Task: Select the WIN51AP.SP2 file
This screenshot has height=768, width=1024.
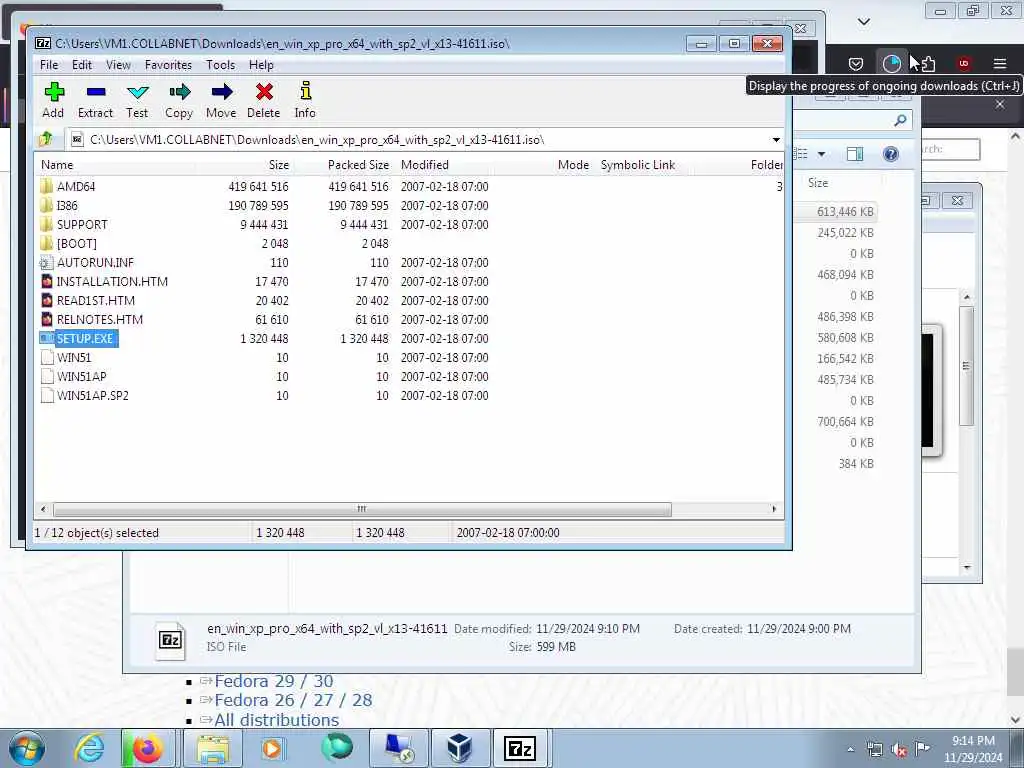Action: tap(92, 395)
